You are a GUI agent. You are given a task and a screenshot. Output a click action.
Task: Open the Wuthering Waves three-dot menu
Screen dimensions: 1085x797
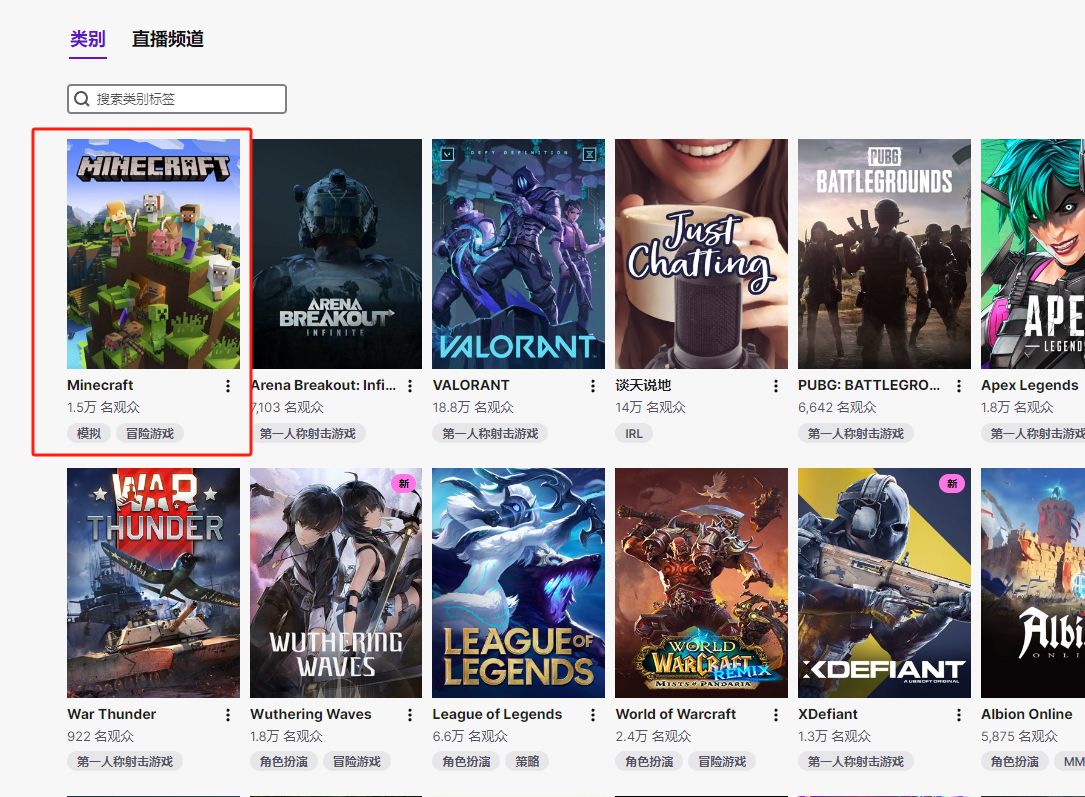(410, 715)
